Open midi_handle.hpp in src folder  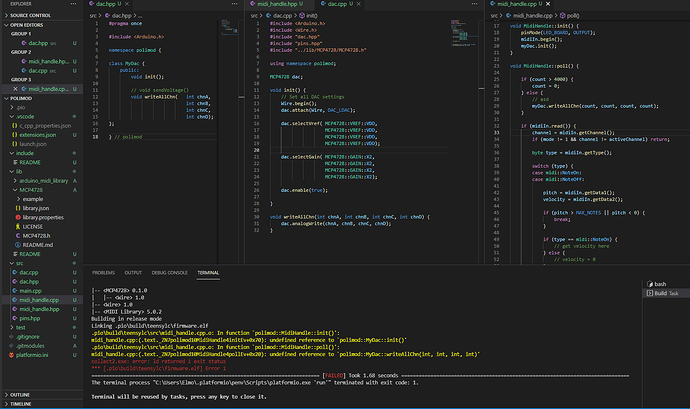(x=41, y=309)
